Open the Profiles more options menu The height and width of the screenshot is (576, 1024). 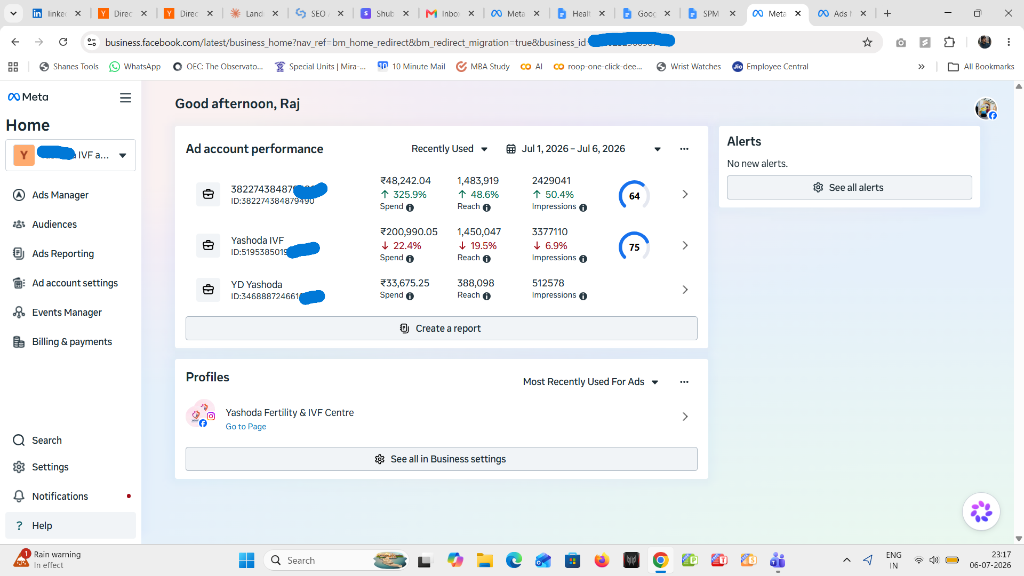point(684,382)
